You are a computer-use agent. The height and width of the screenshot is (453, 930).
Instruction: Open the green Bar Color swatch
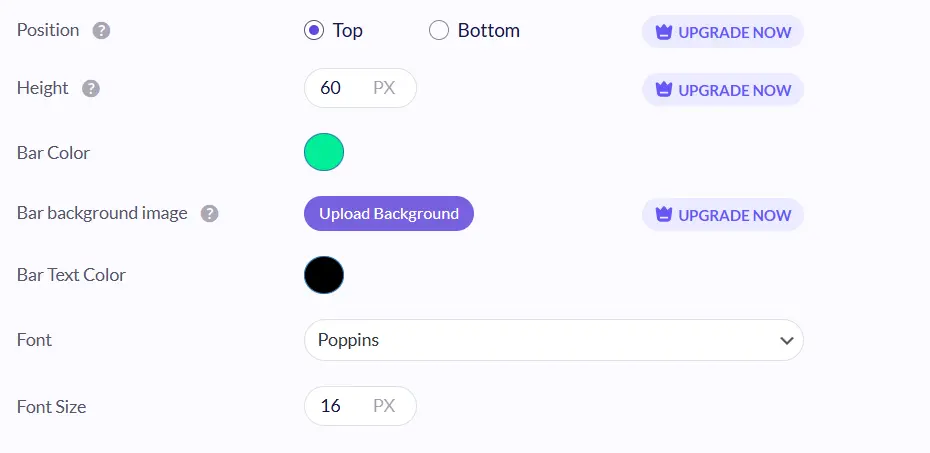(x=324, y=152)
